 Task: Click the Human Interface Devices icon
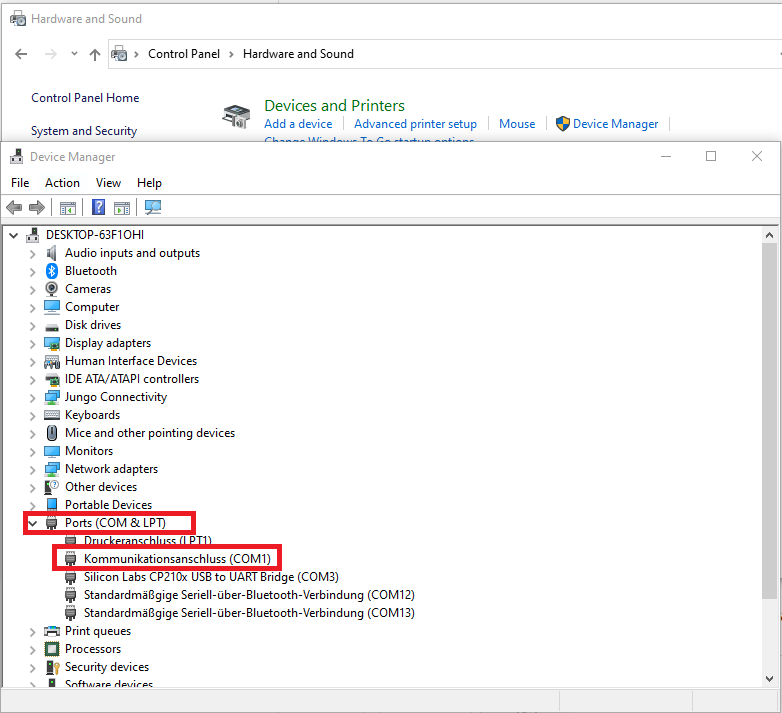tap(52, 361)
